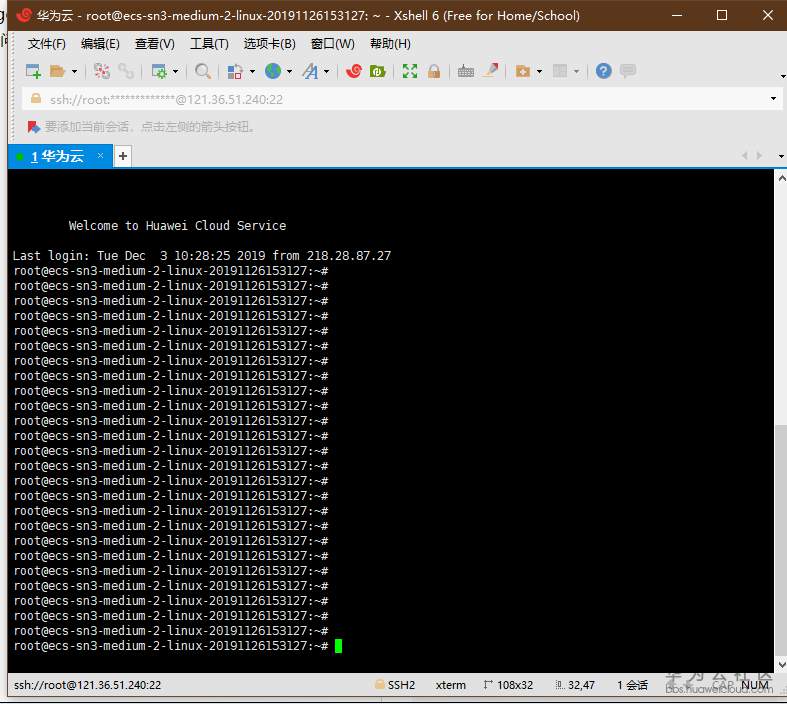
Task: Open the 帮助(H) menu
Action: pyautogui.click(x=390, y=44)
